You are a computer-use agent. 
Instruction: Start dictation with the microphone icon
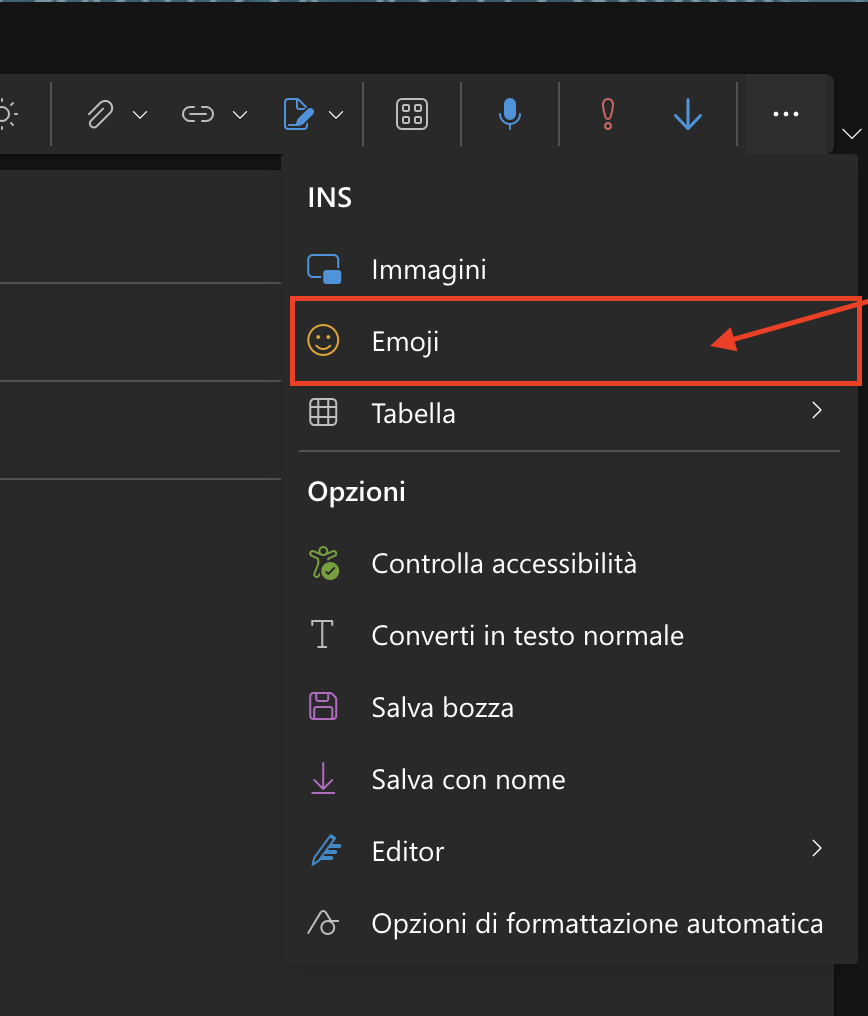510,113
